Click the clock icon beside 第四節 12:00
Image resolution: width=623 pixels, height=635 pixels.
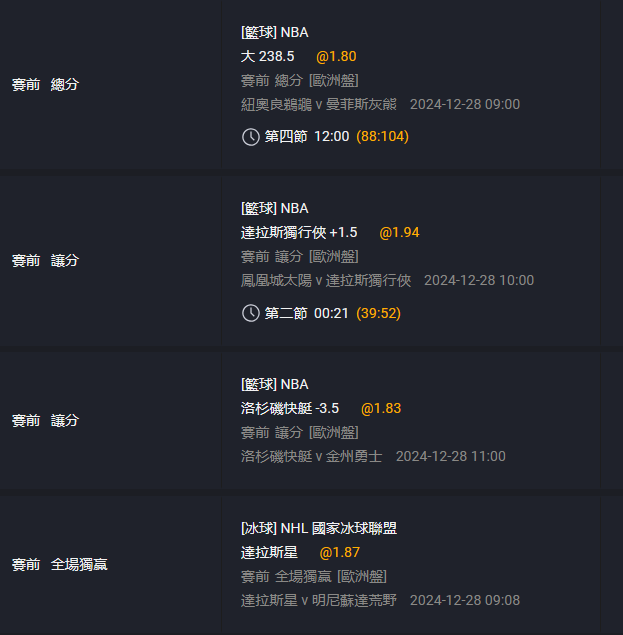tap(251, 137)
